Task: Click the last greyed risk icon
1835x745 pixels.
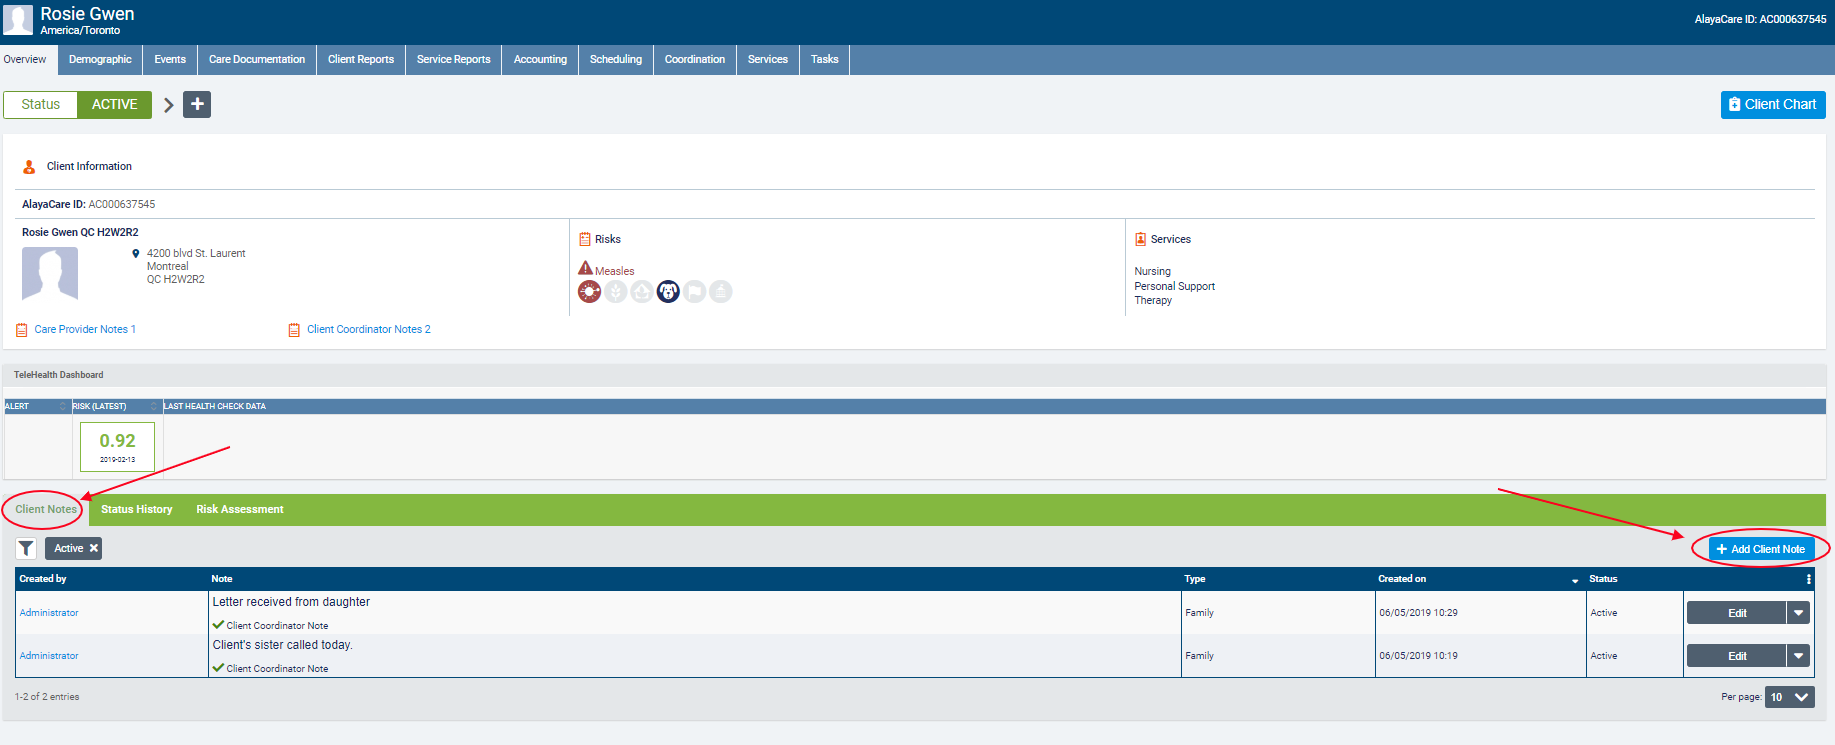Action: click(720, 291)
